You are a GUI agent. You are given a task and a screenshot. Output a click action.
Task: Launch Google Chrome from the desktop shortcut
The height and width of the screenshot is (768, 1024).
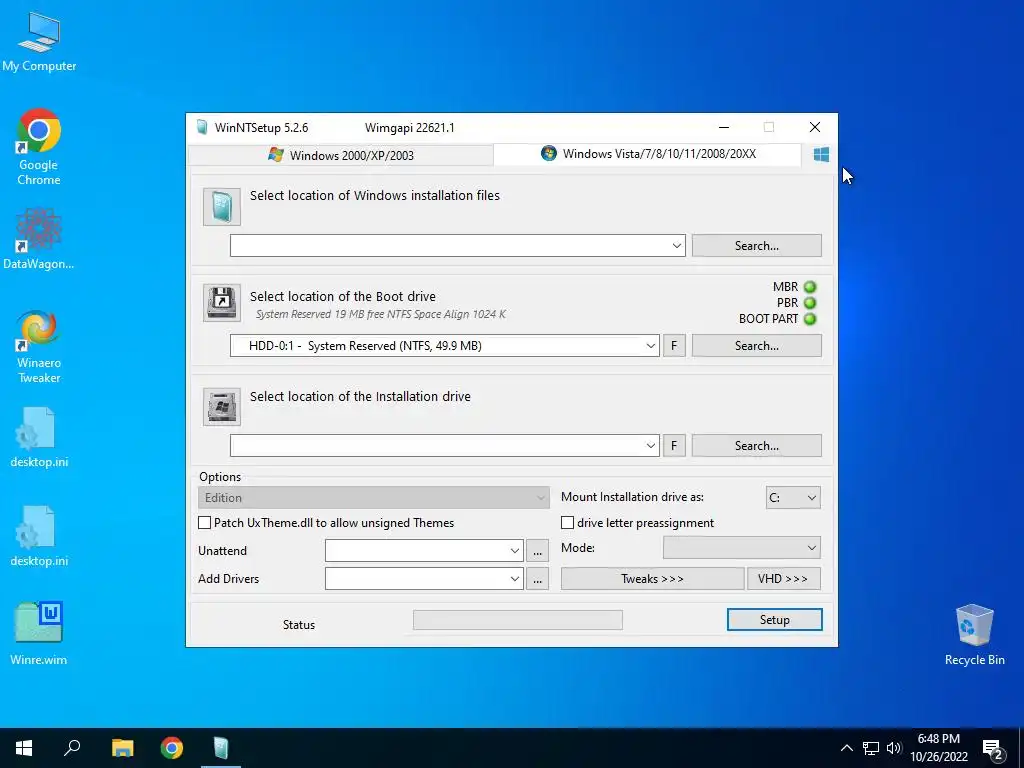click(39, 148)
